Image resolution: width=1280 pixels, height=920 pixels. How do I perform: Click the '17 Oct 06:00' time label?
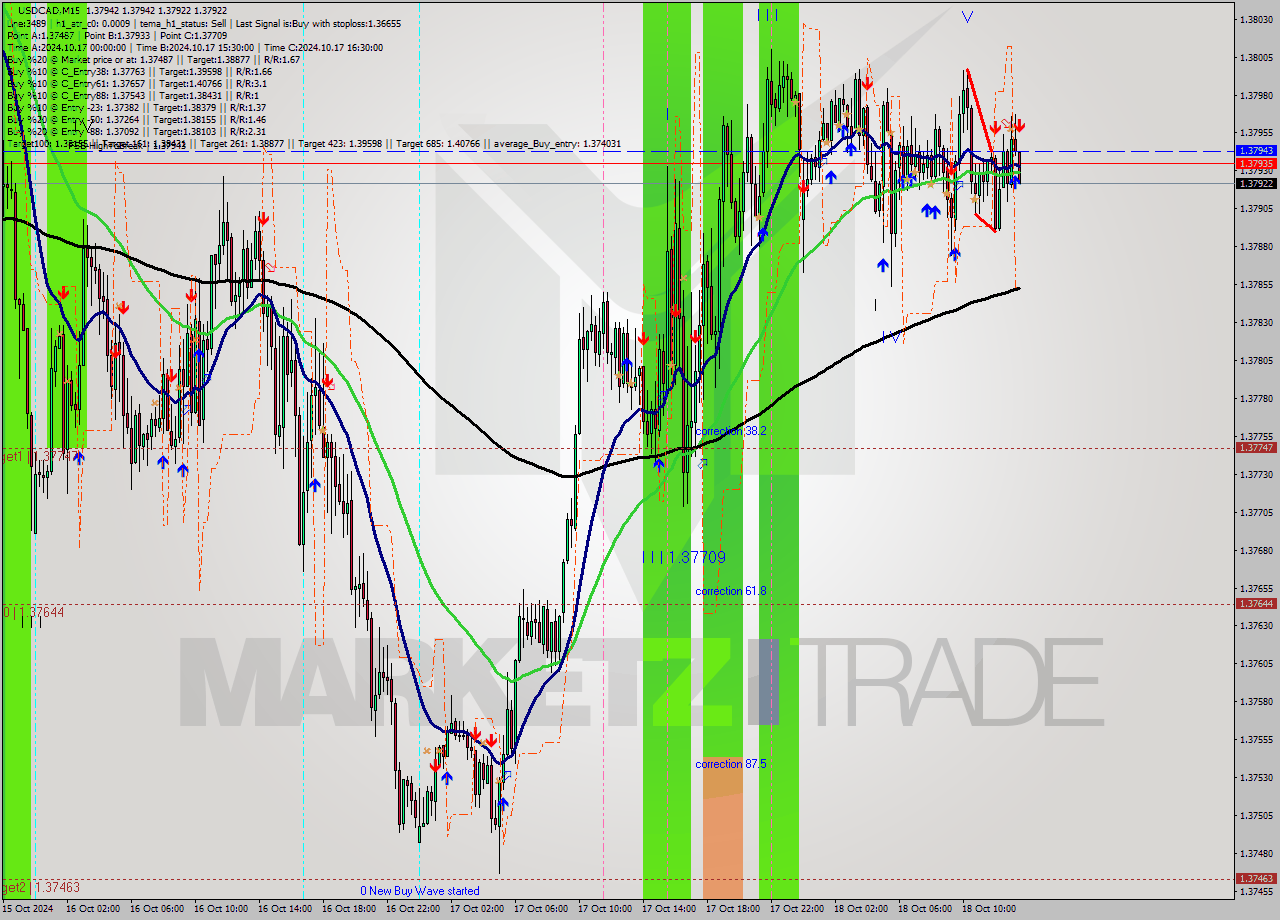pos(541,909)
